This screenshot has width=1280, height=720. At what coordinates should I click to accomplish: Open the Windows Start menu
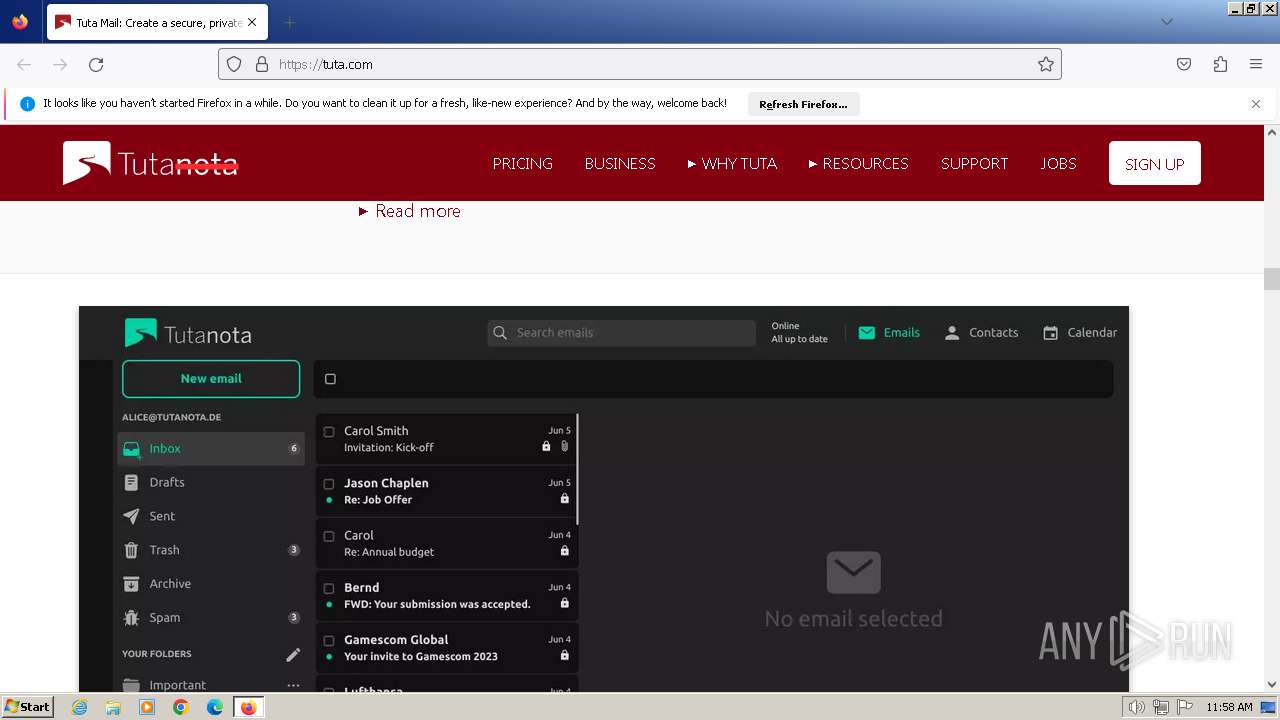27,707
